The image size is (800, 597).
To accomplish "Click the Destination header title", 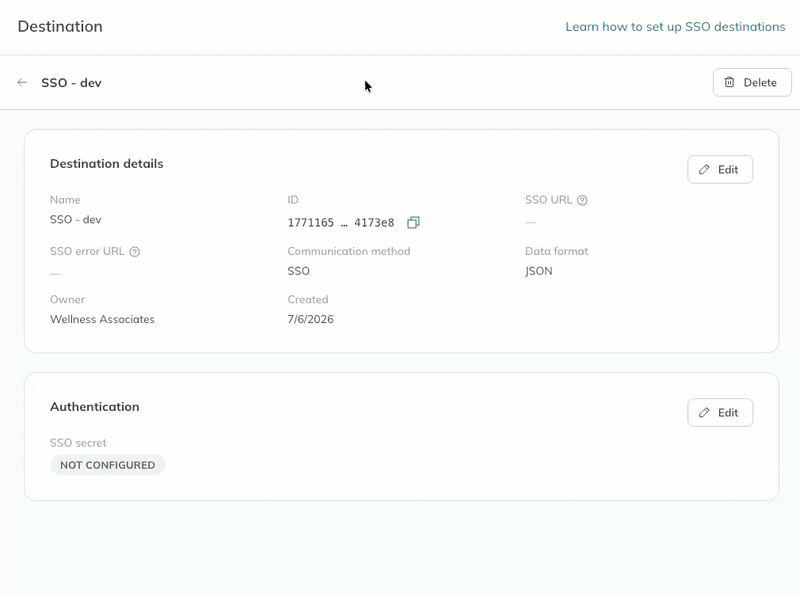I will pos(60,27).
